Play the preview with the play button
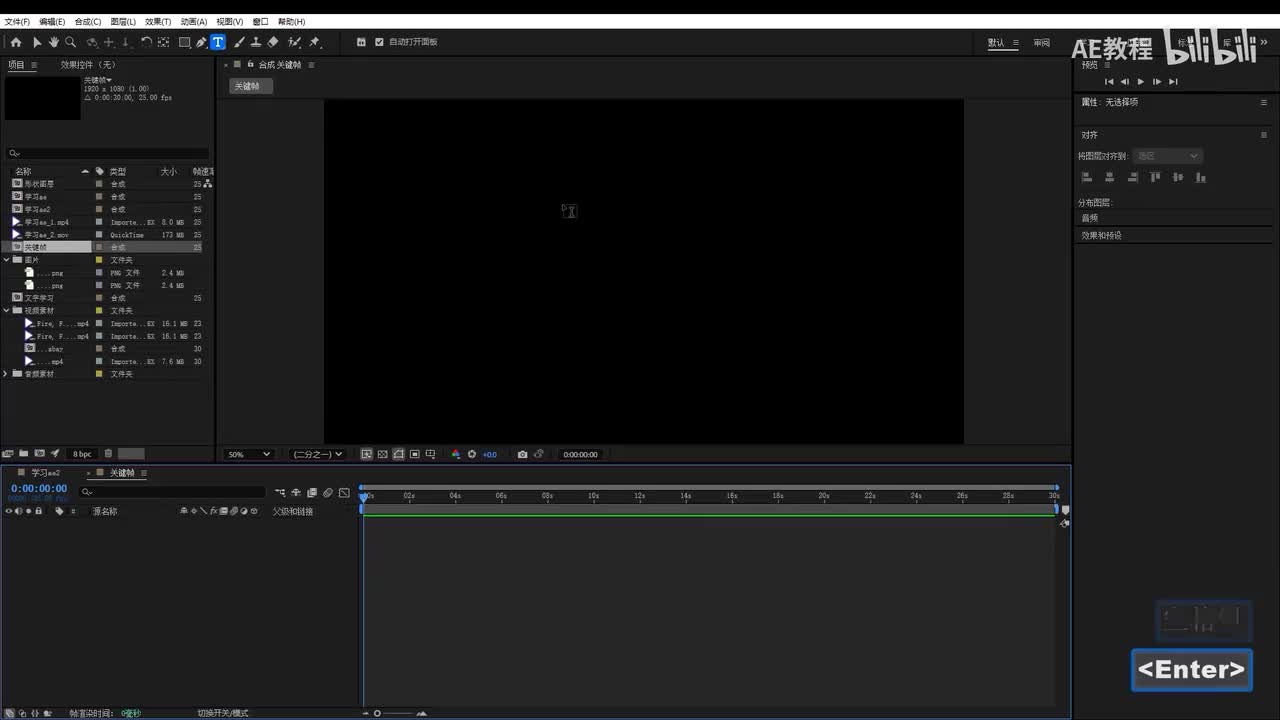1280x720 pixels. [x=1141, y=82]
